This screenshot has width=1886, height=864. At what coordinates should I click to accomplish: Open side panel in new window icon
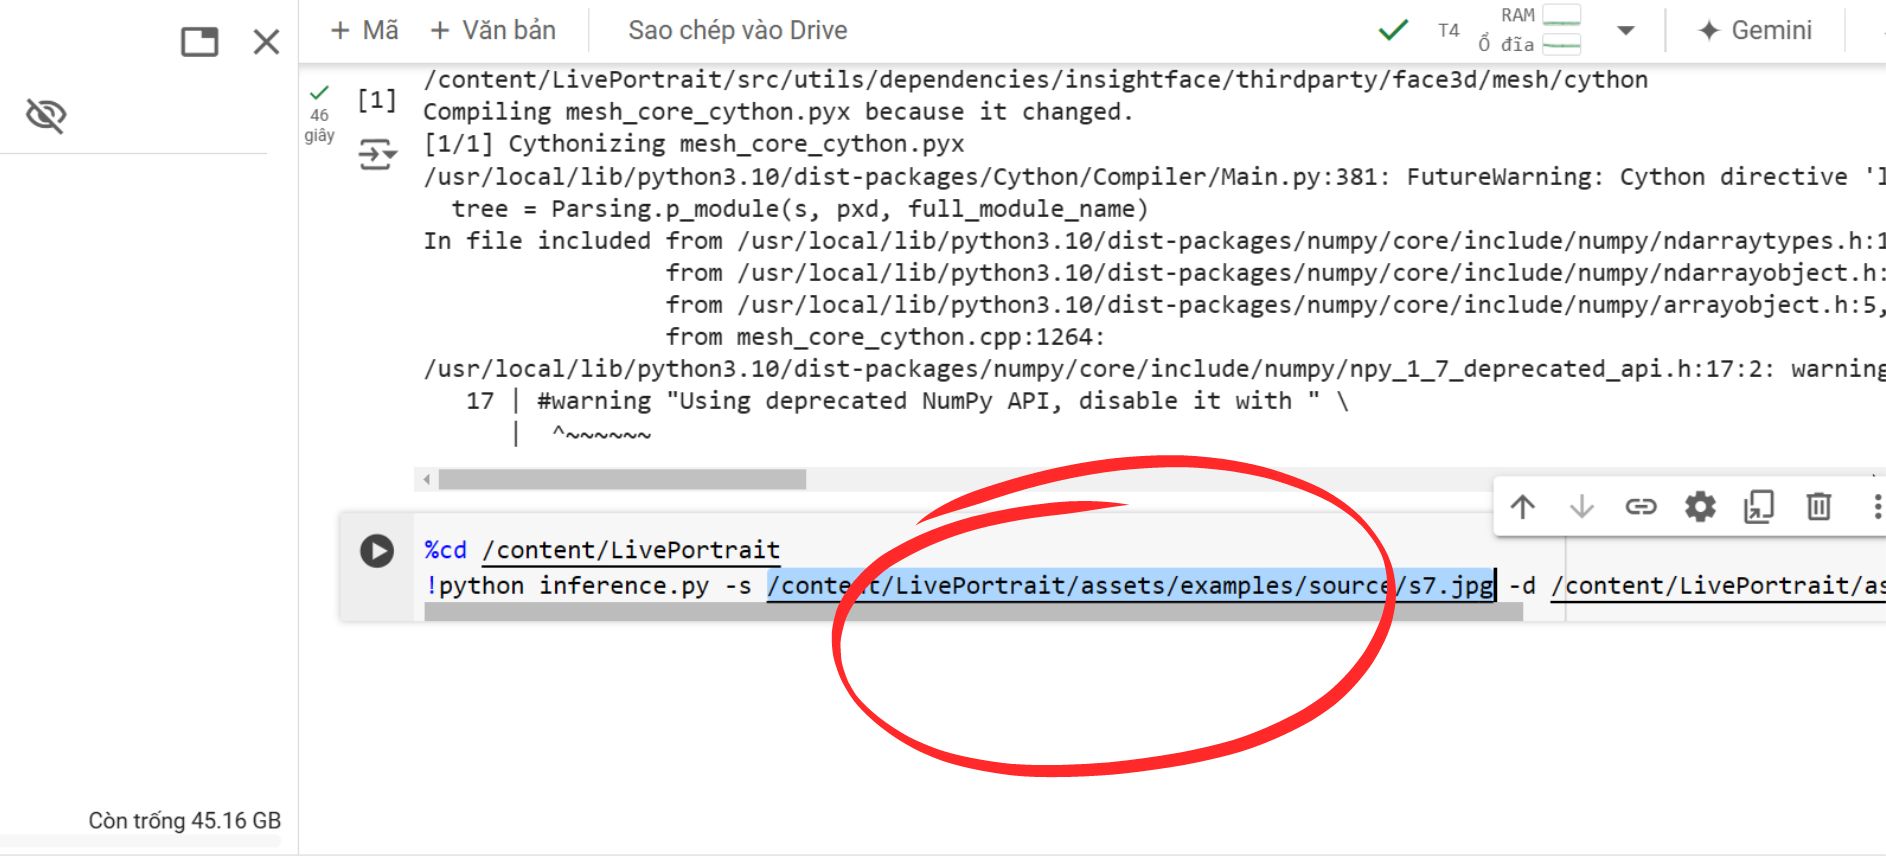tap(199, 42)
